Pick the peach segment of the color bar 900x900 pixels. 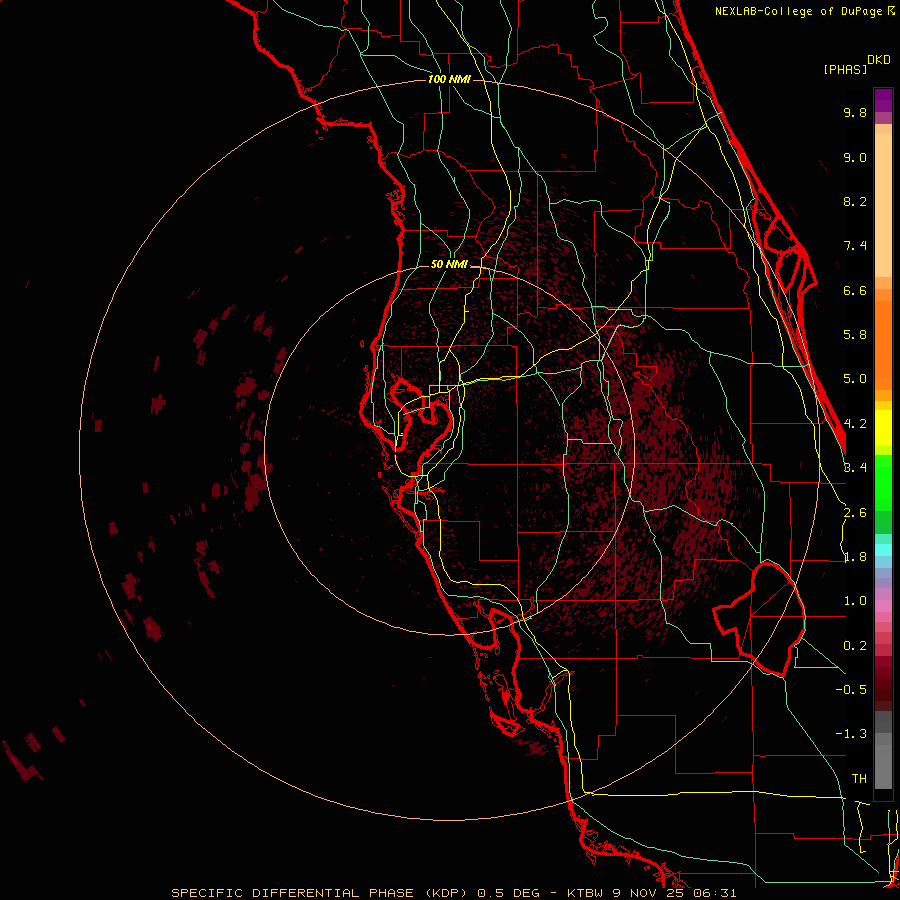pos(883,201)
